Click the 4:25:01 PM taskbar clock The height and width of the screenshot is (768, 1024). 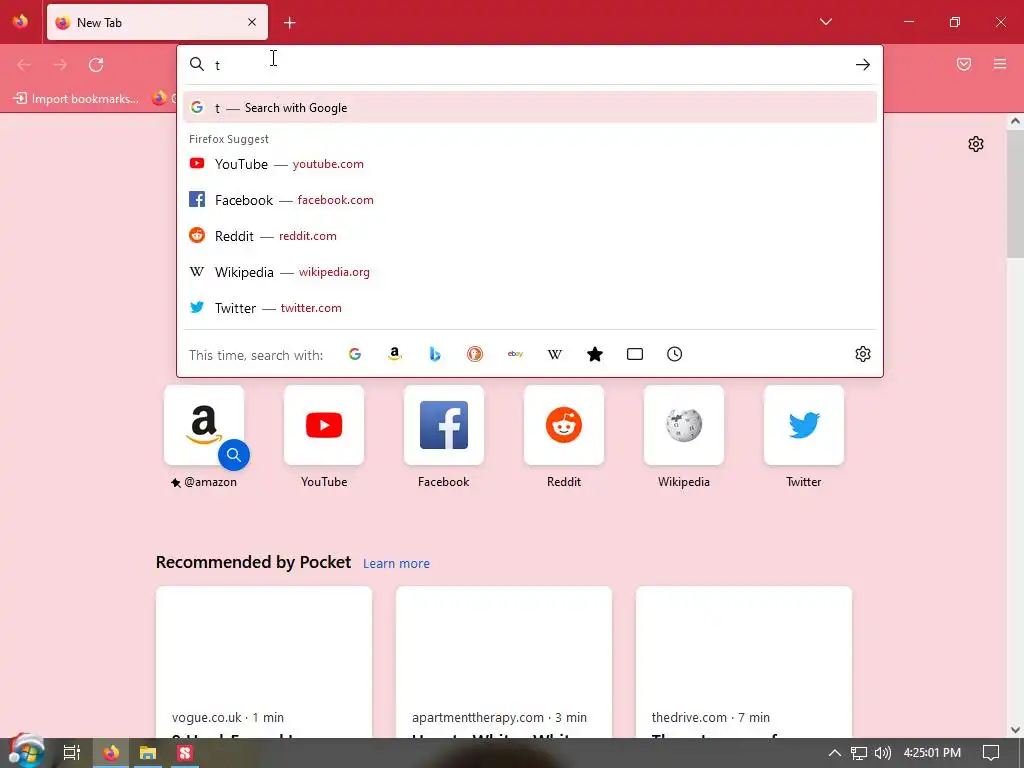(933, 753)
